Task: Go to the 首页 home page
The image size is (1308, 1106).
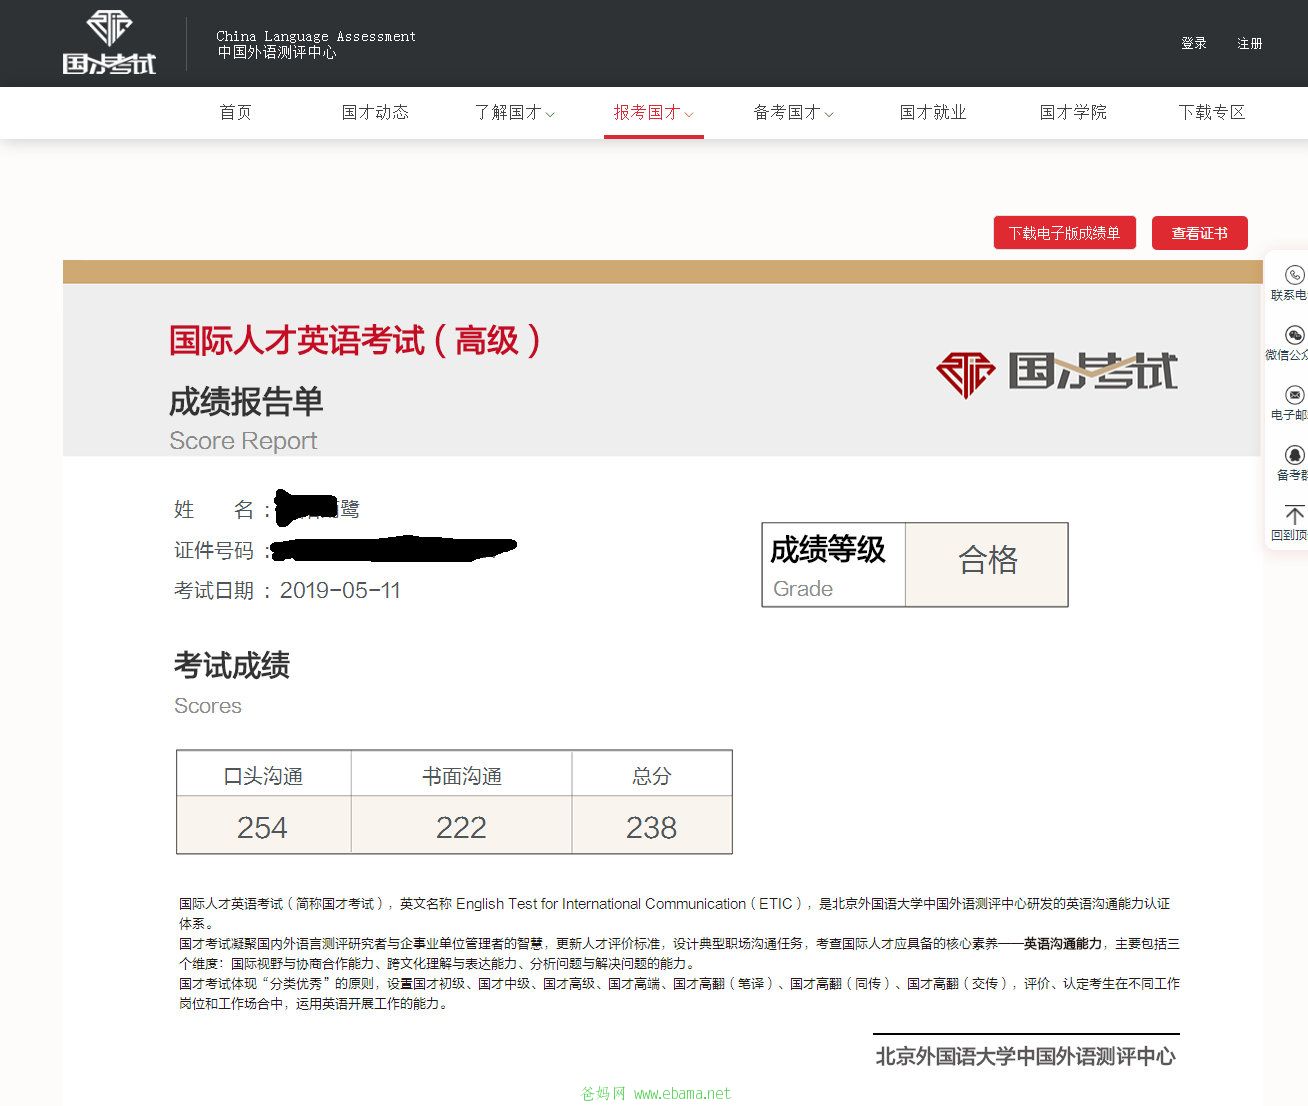Action: tap(235, 112)
